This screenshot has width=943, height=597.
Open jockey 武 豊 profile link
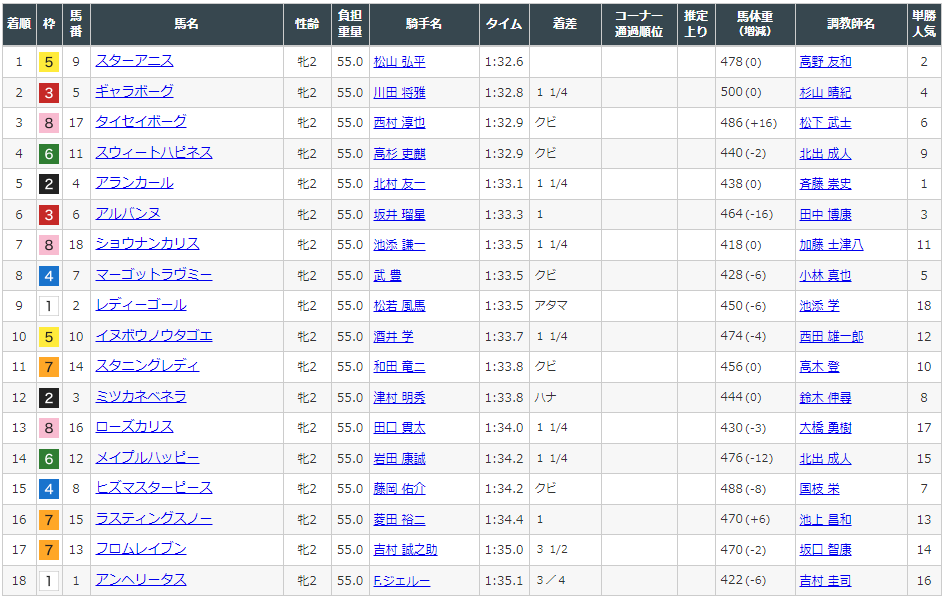(x=386, y=276)
